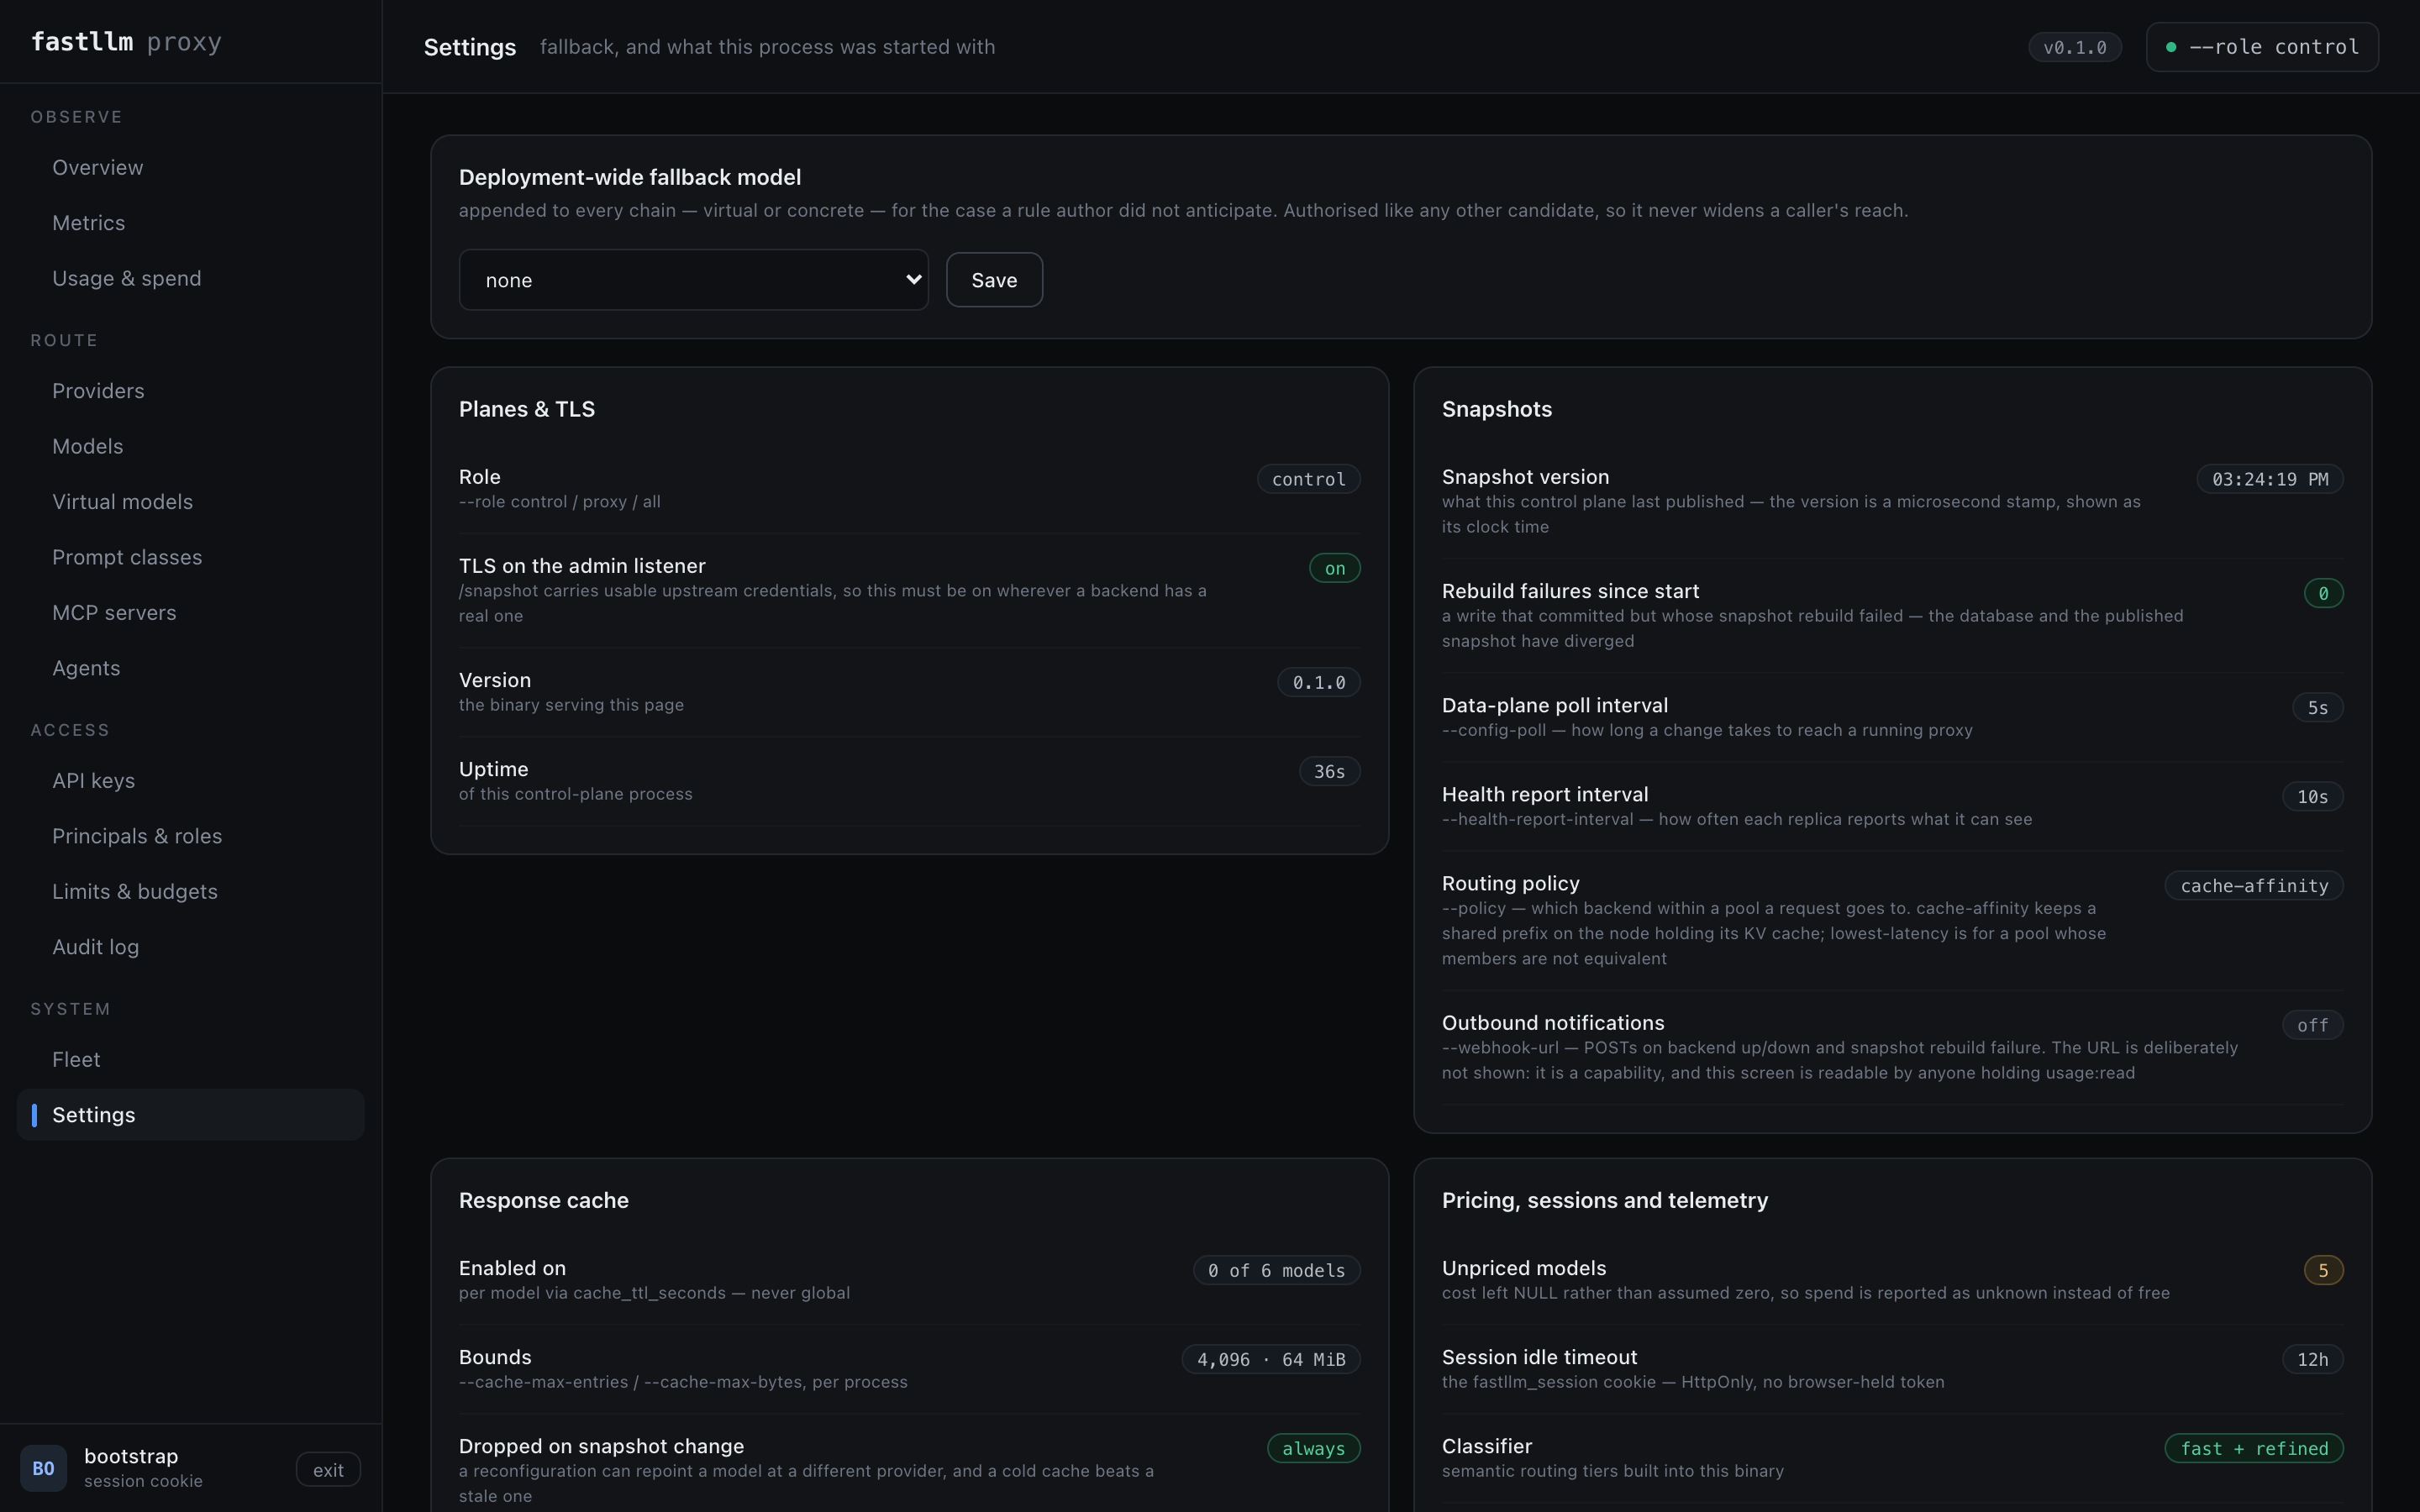Select Settings in sidebar
Image resolution: width=2420 pixels, height=1512 pixels.
coord(190,1115)
